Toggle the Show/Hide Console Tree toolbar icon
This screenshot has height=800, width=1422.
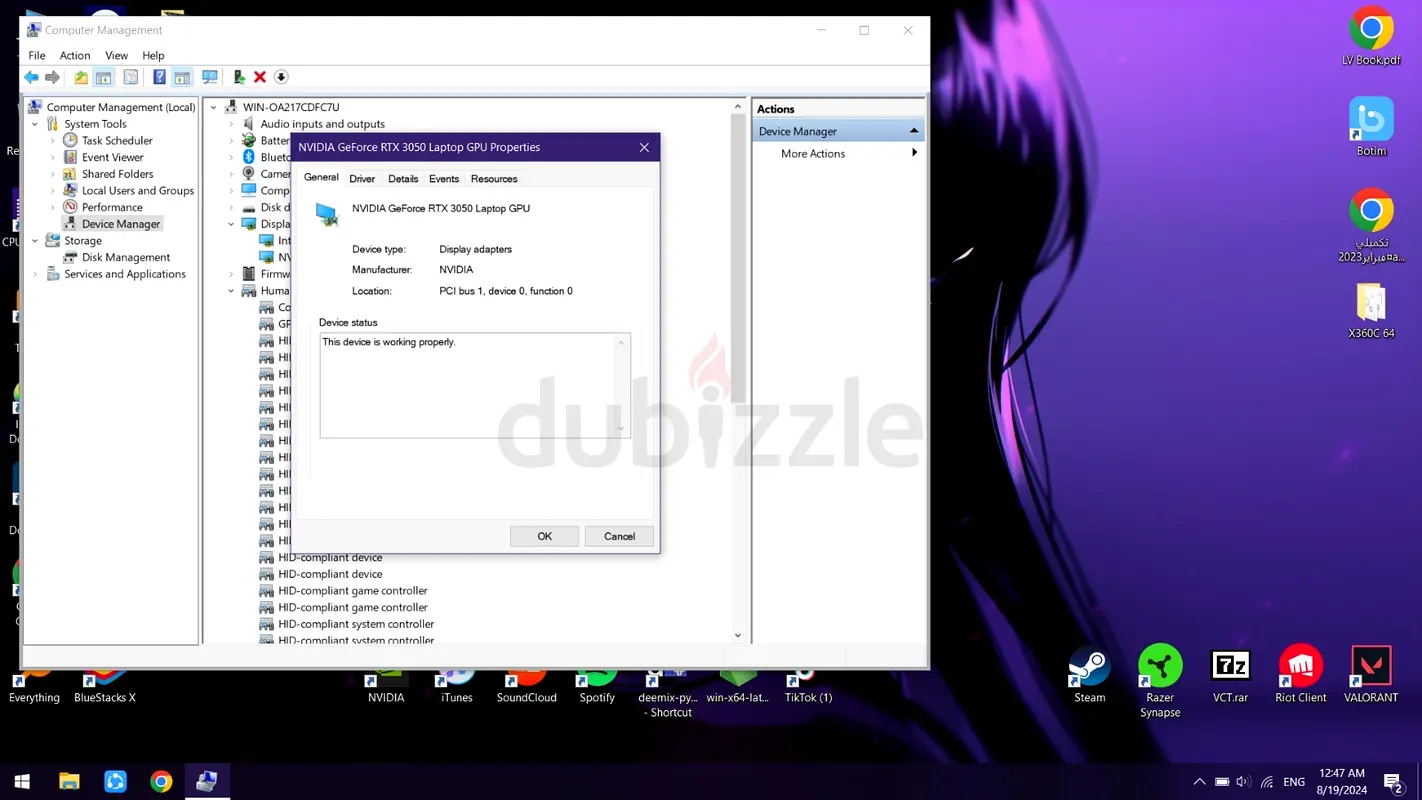pyautogui.click(x=104, y=77)
